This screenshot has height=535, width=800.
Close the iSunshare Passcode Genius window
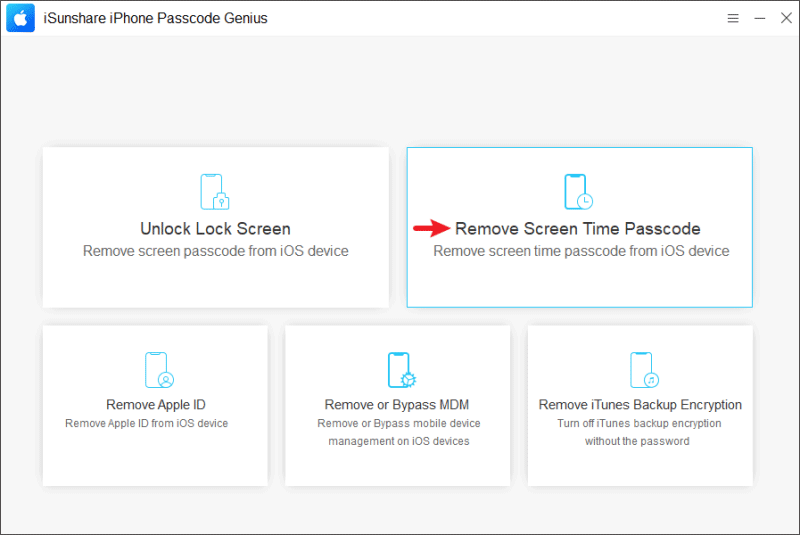(786, 18)
